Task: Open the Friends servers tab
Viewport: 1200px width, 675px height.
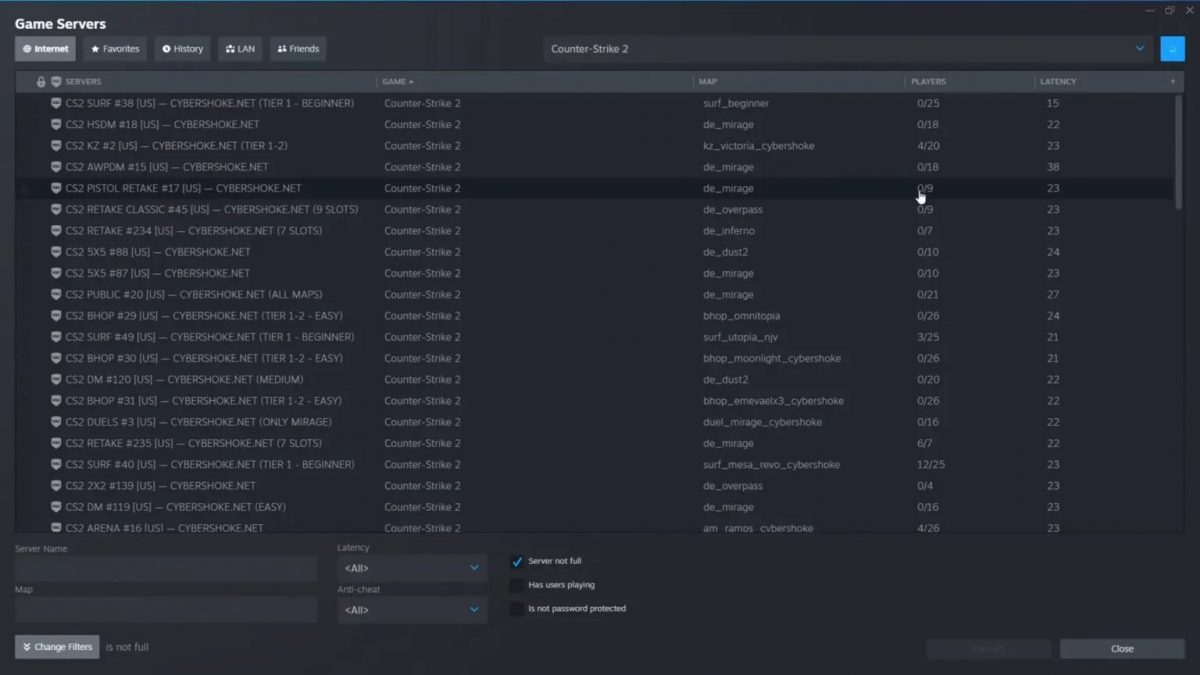Action: (x=297, y=48)
